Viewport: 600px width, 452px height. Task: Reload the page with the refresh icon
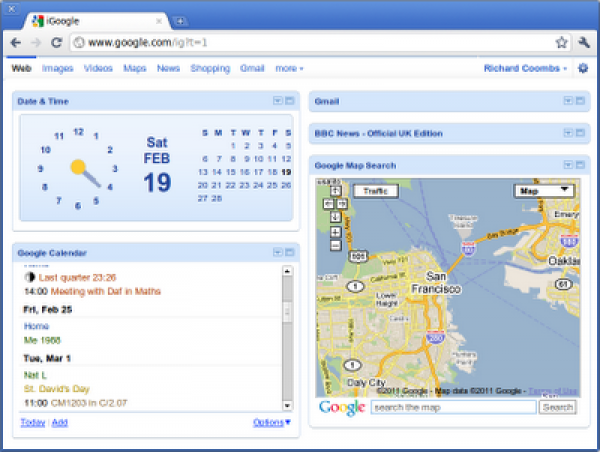click(57, 42)
